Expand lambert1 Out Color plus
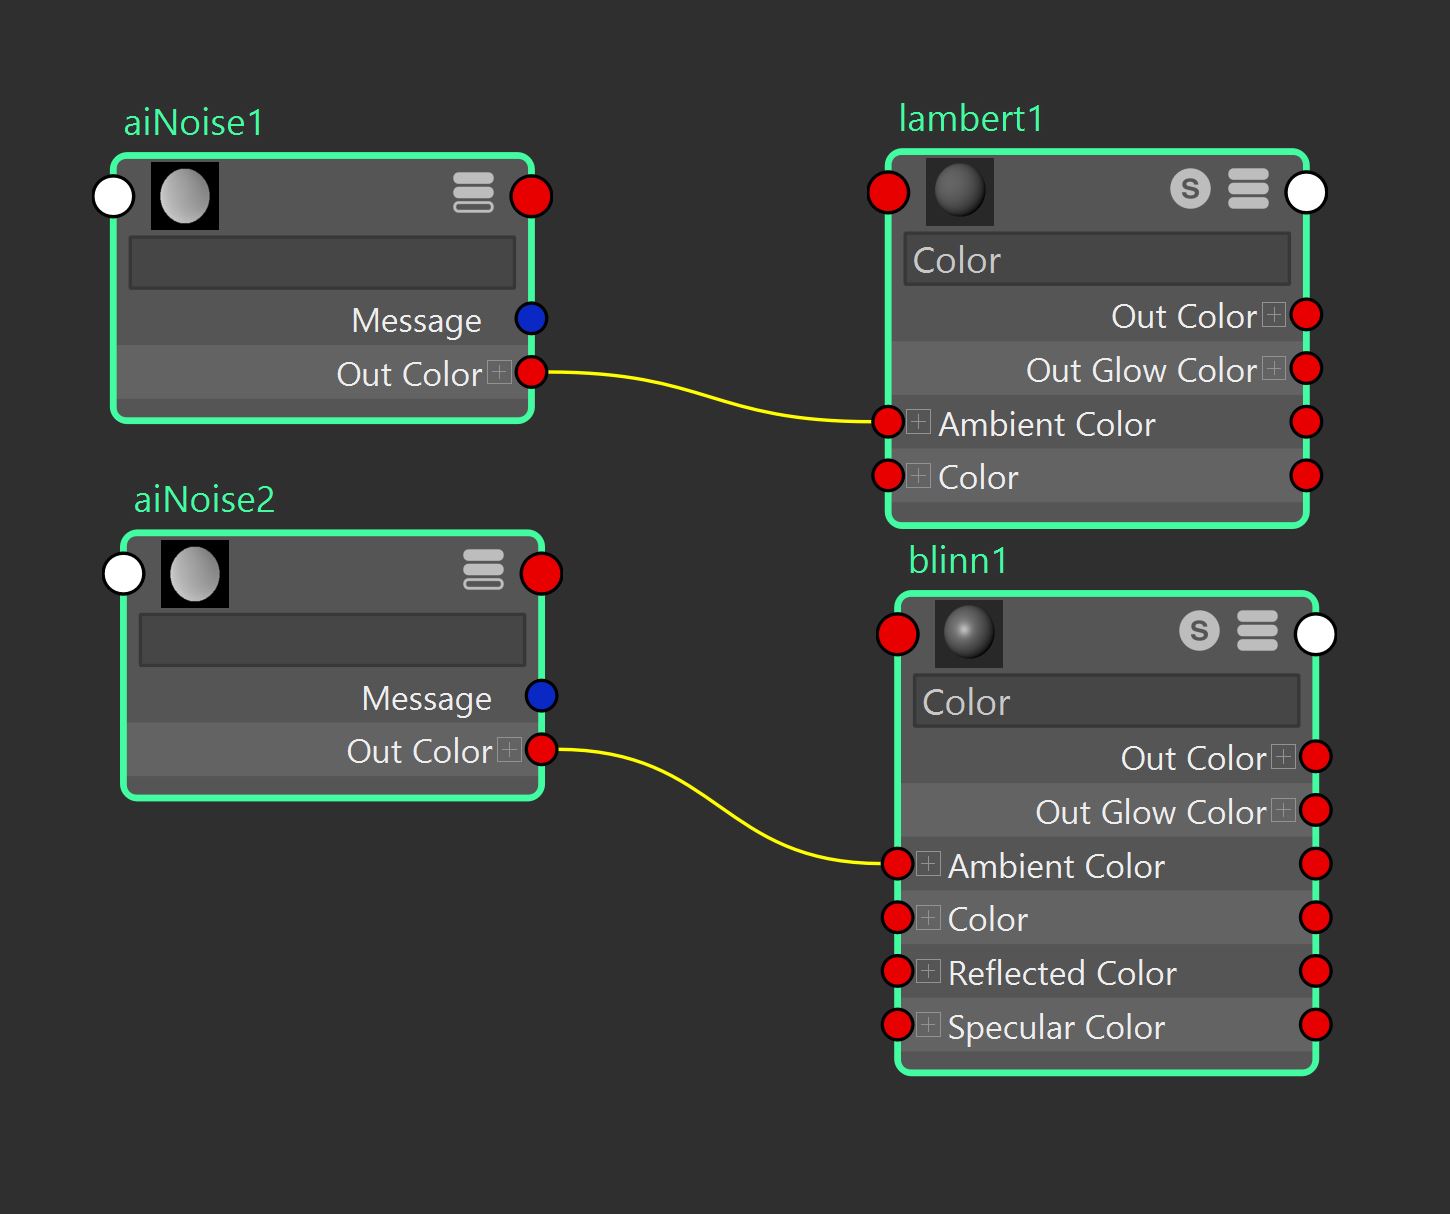The width and height of the screenshot is (1450, 1214). (x=1273, y=315)
